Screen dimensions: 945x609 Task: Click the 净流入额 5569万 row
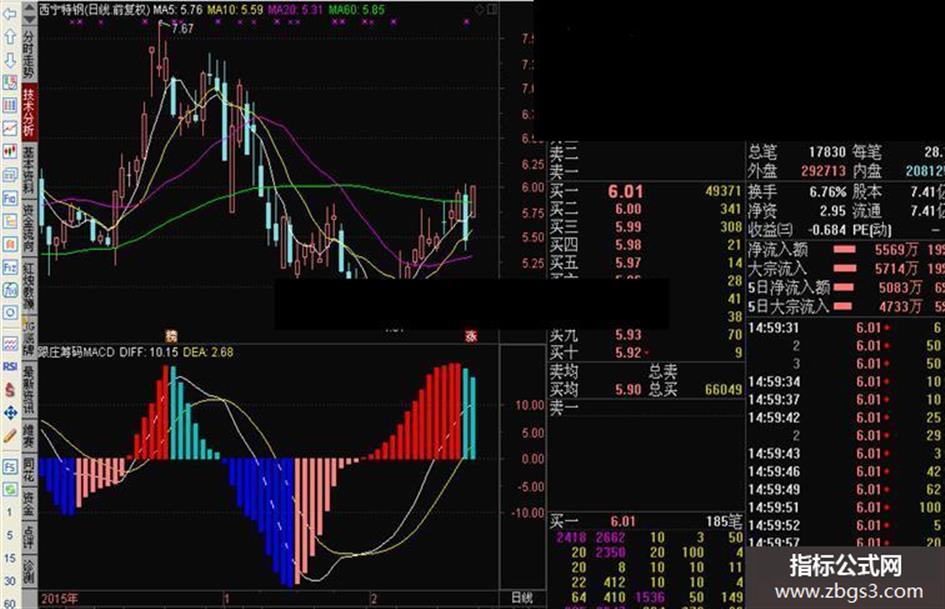pos(846,249)
